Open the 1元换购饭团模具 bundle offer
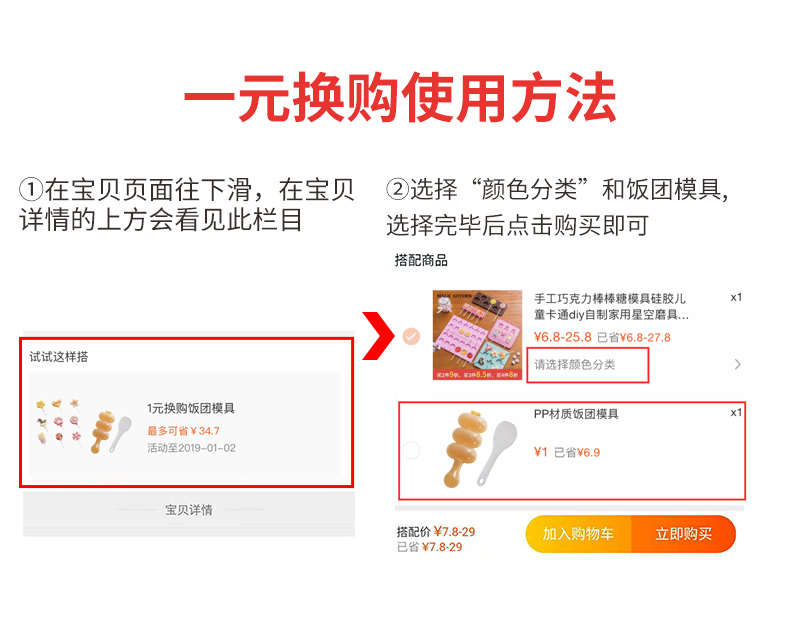790x628 pixels. pos(185,424)
